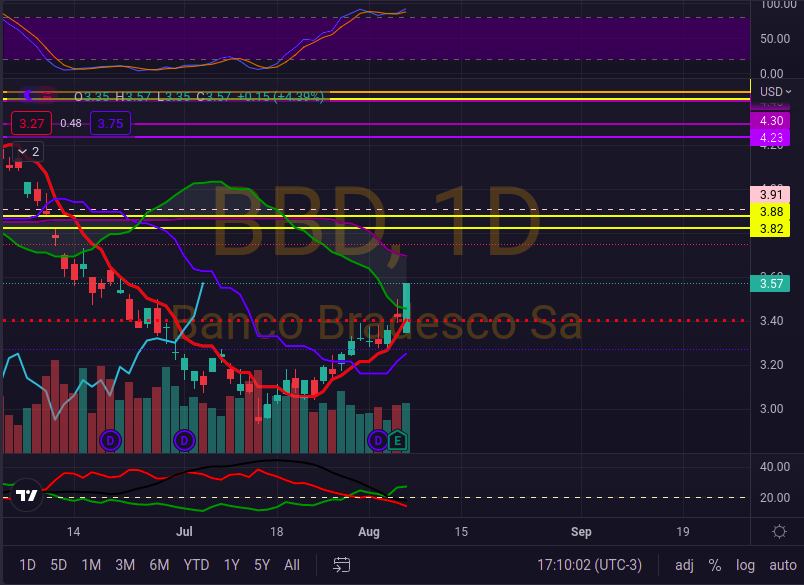The image size is (804, 585).
Task: Click the Sep label on the time axis
Action: tap(581, 532)
